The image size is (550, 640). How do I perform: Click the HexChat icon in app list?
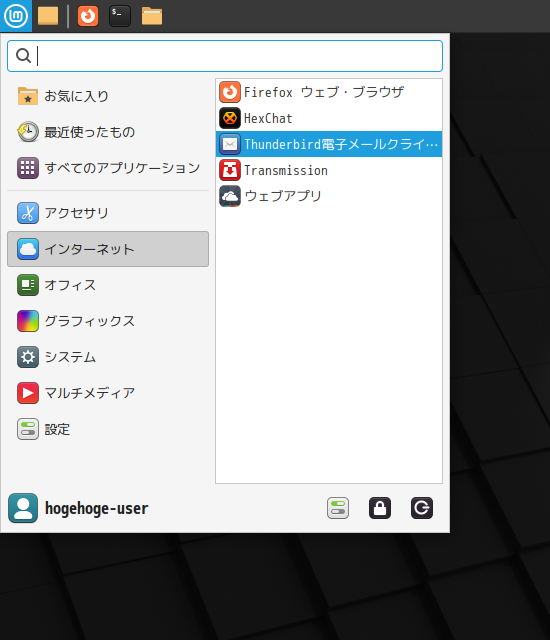[230, 118]
